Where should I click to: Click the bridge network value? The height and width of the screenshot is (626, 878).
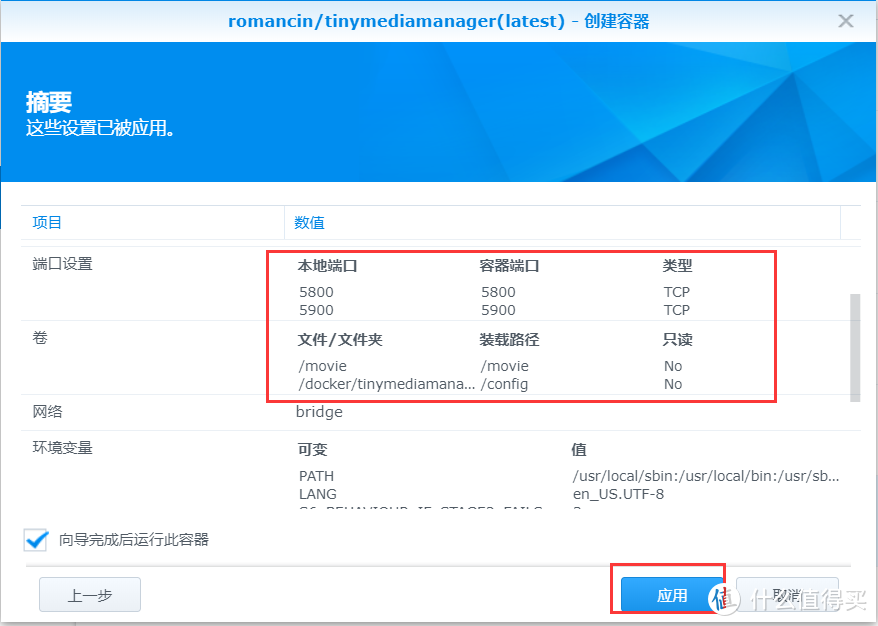(319, 412)
